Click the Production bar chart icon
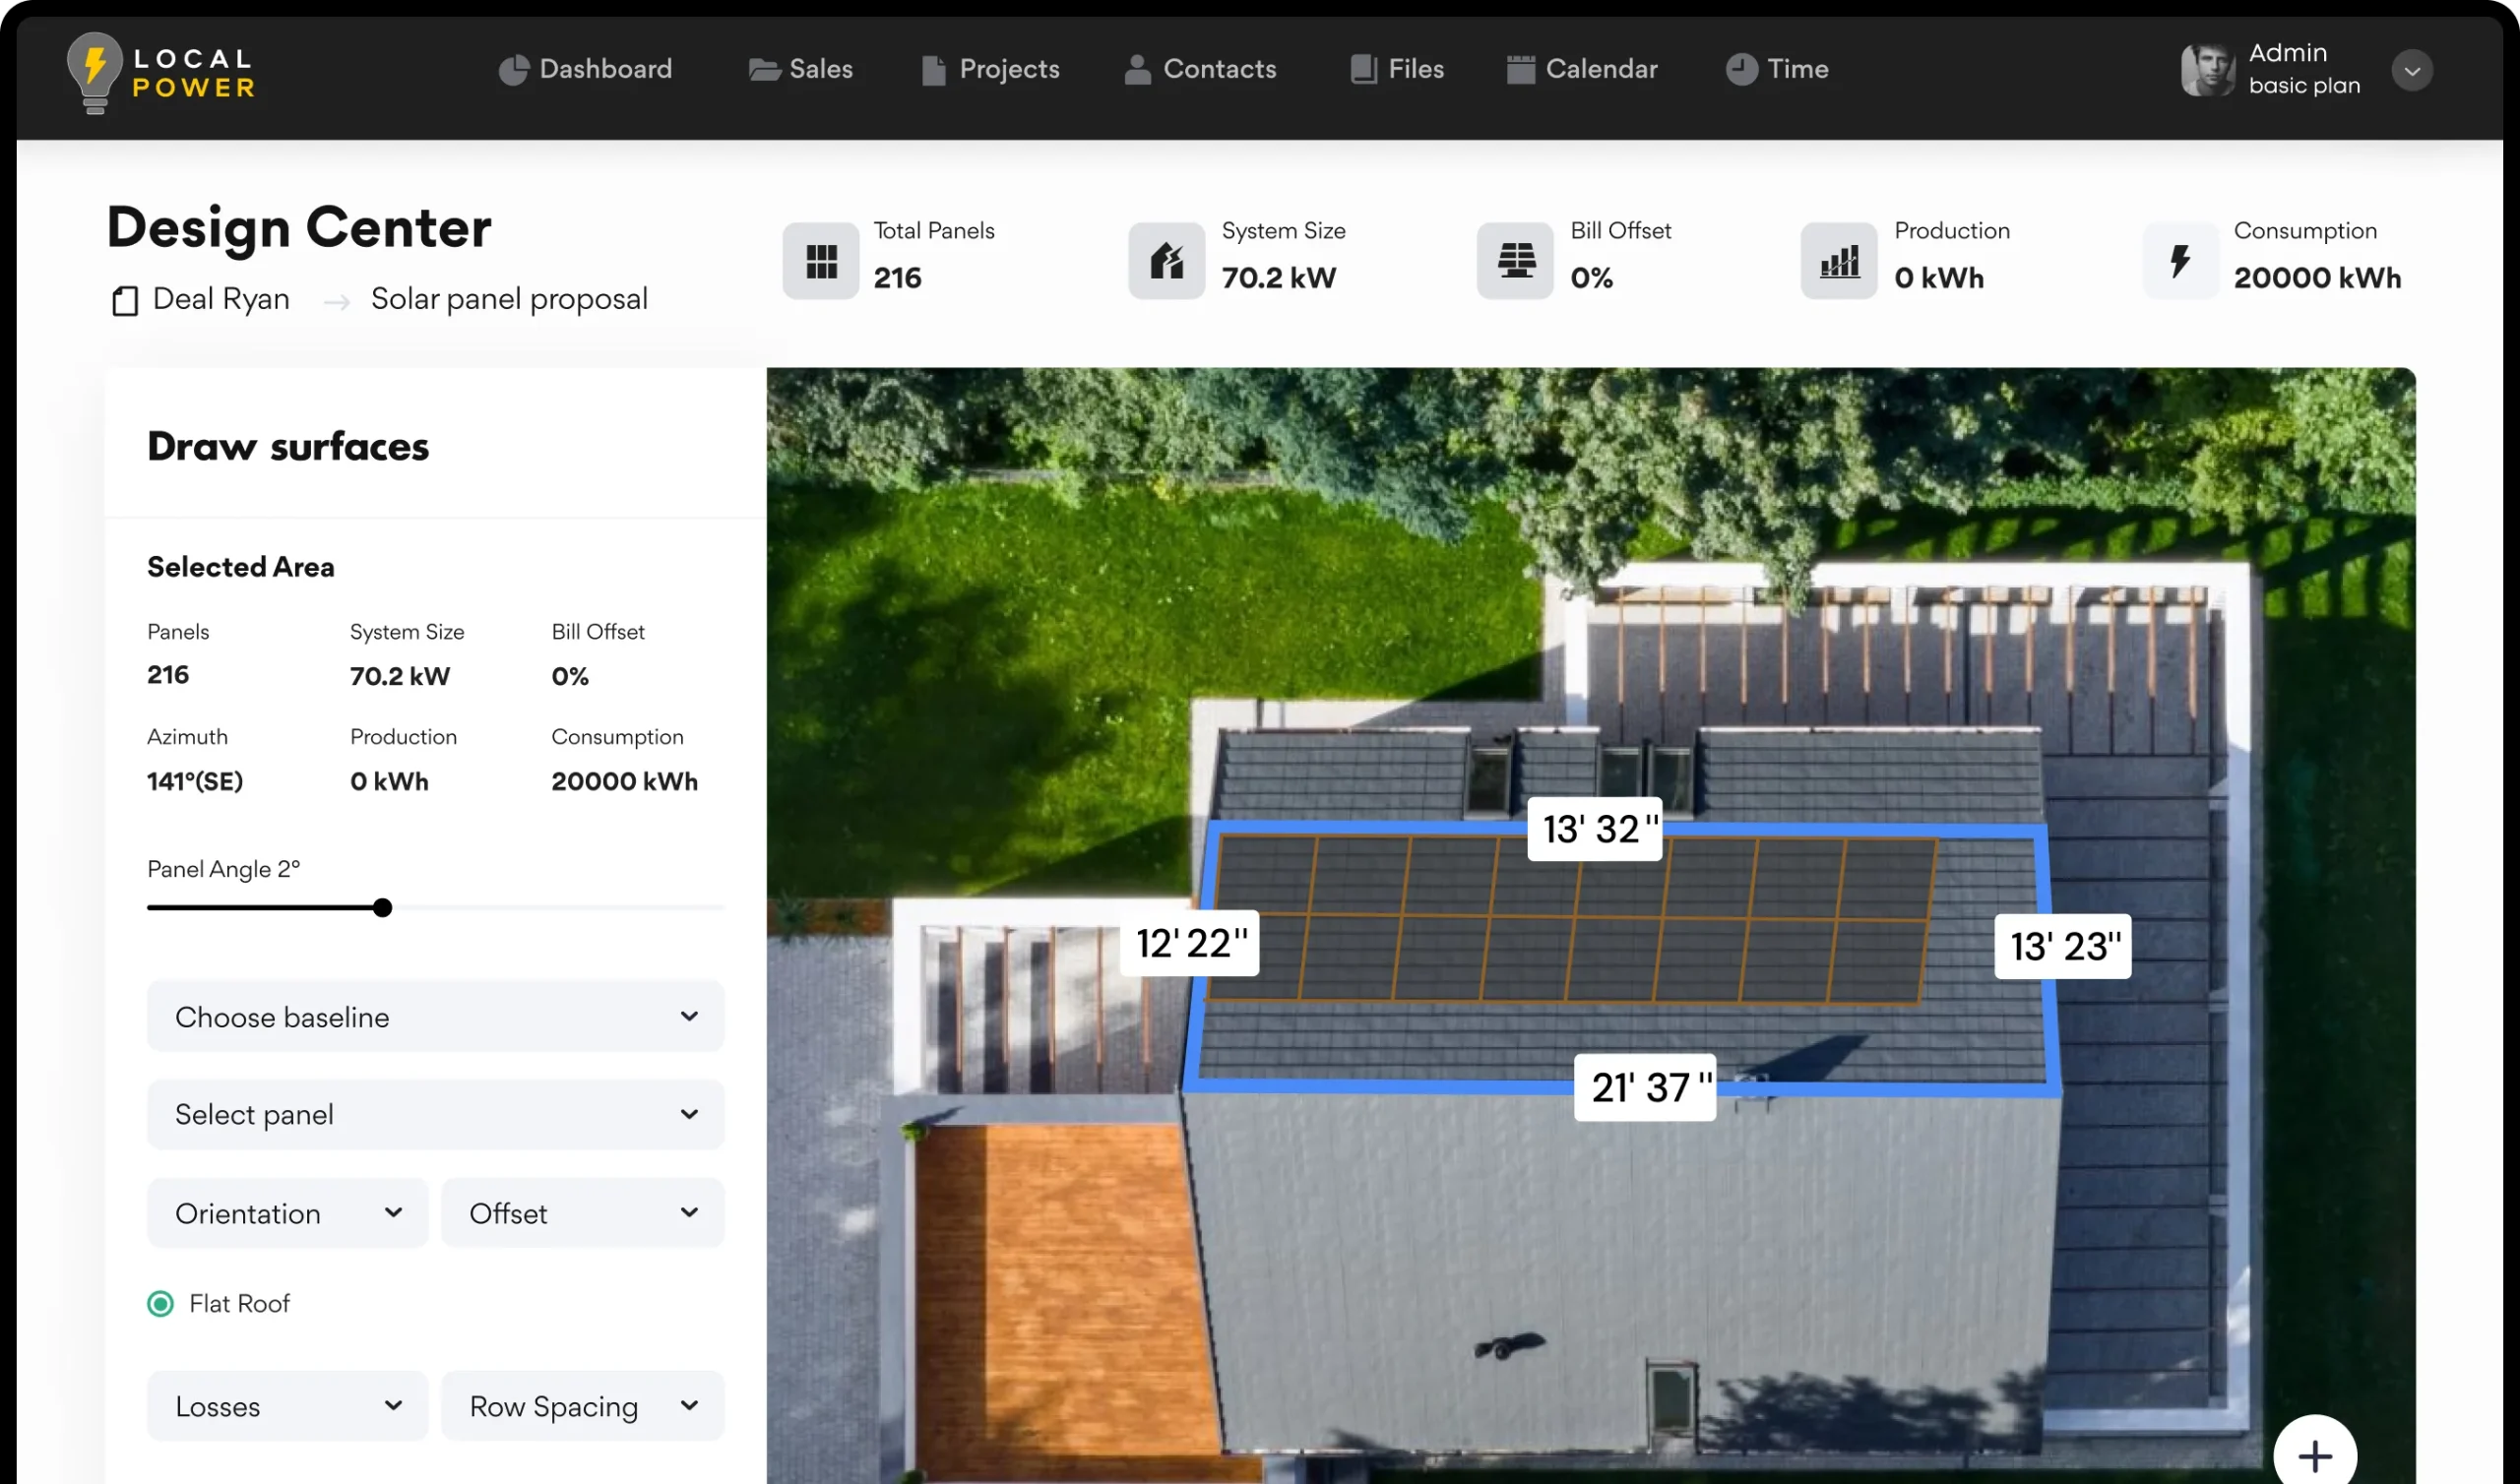The width and height of the screenshot is (2520, 1484). [x=1839, y=262]
